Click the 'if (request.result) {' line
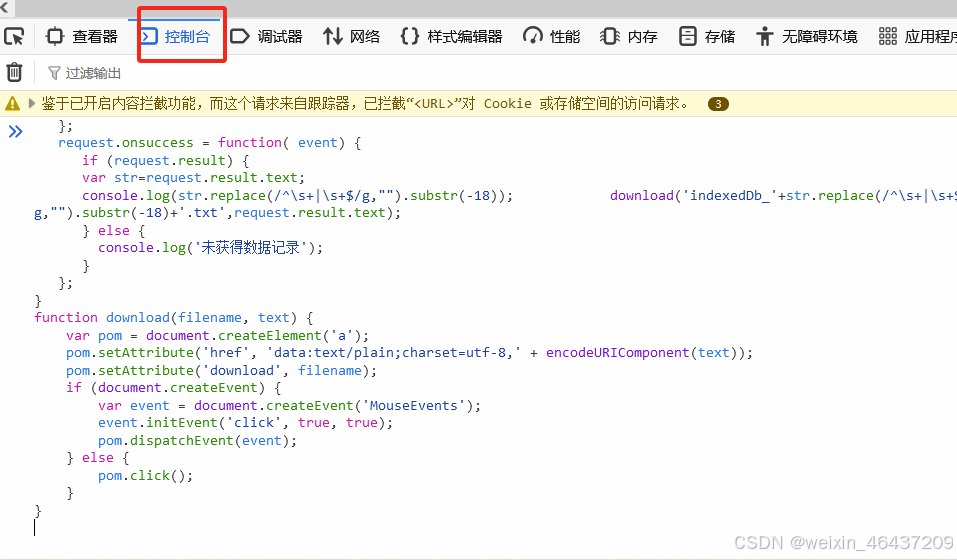 coord(165,160)
